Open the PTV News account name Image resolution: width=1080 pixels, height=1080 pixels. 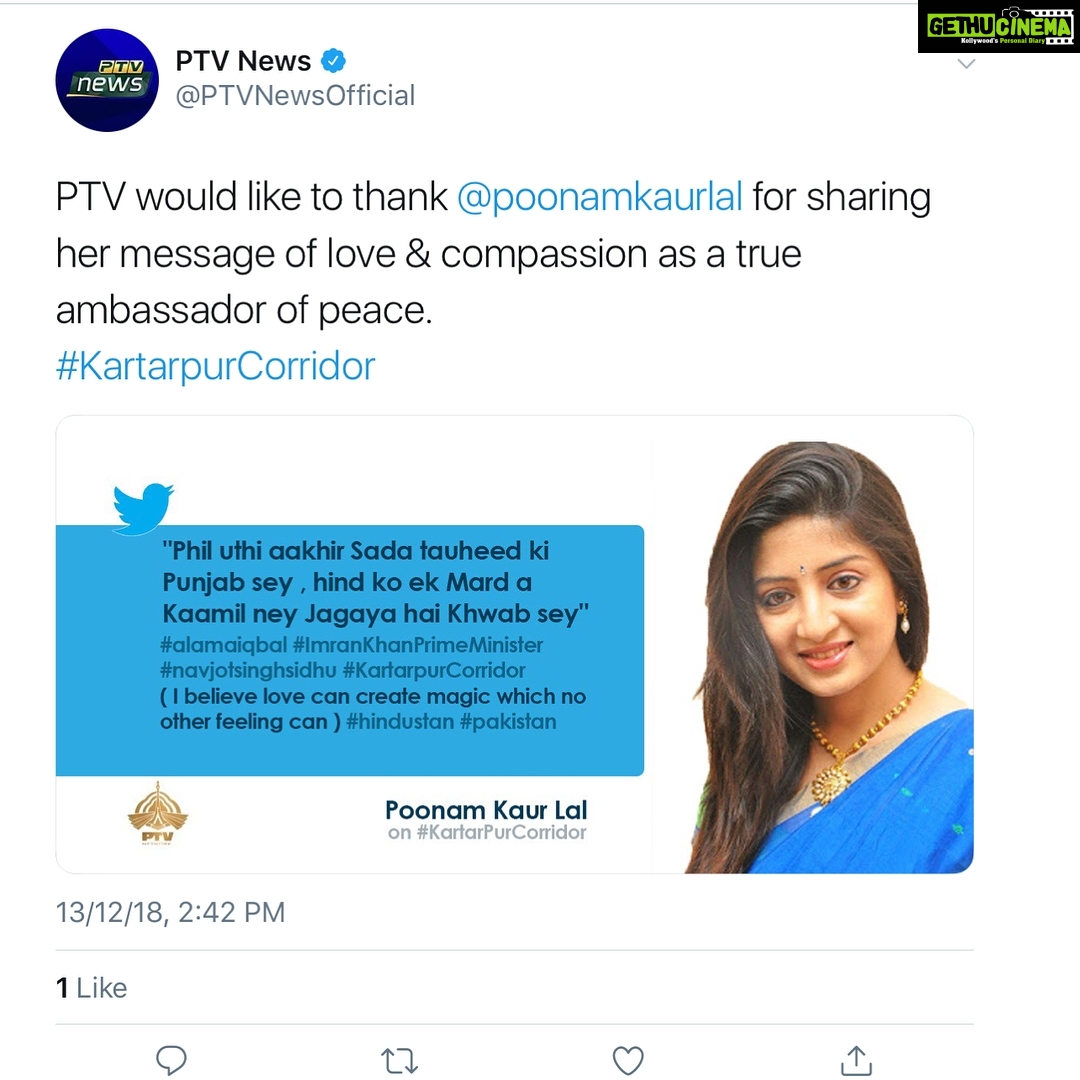pyautogui.click(x=243, y=61)
